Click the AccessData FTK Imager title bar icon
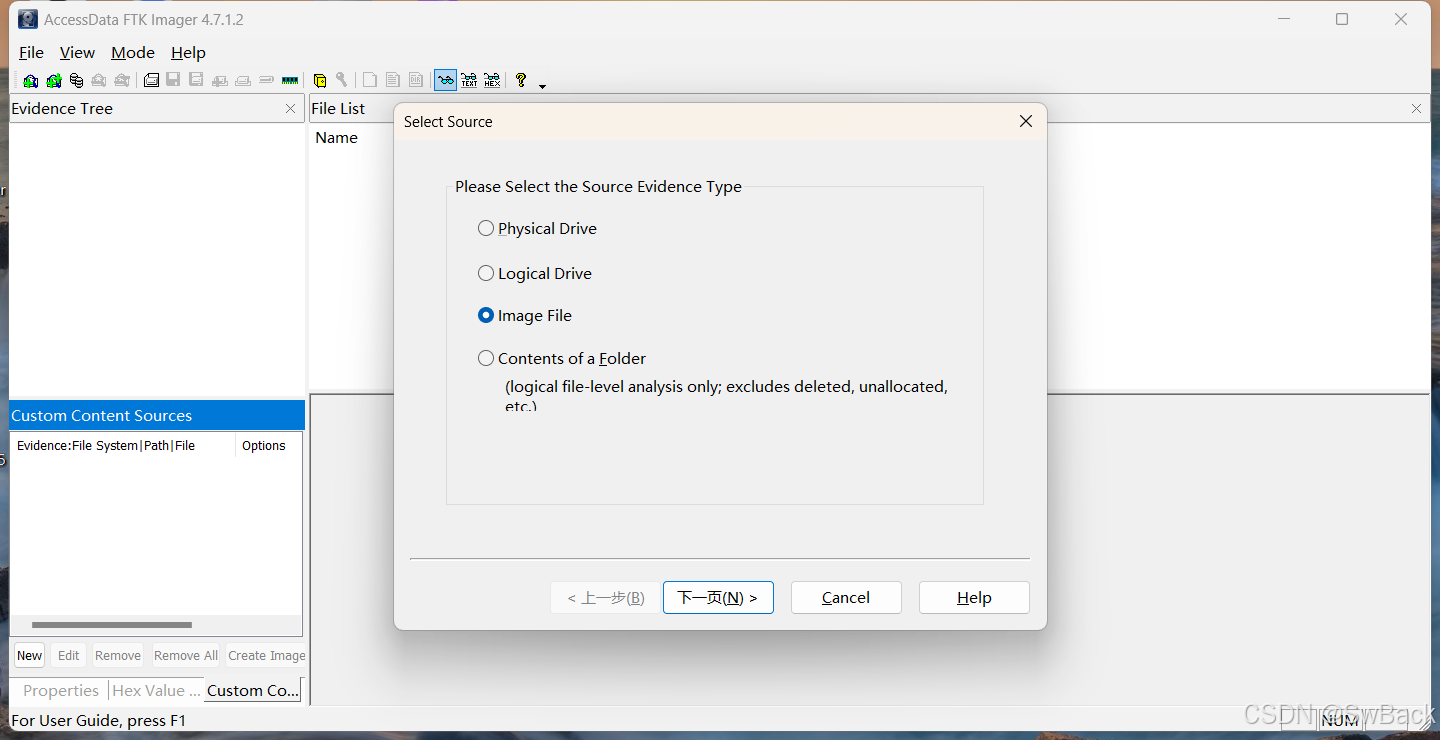Image resolution: width=1440 pixels, height=740 pixels. click(28, 19)
